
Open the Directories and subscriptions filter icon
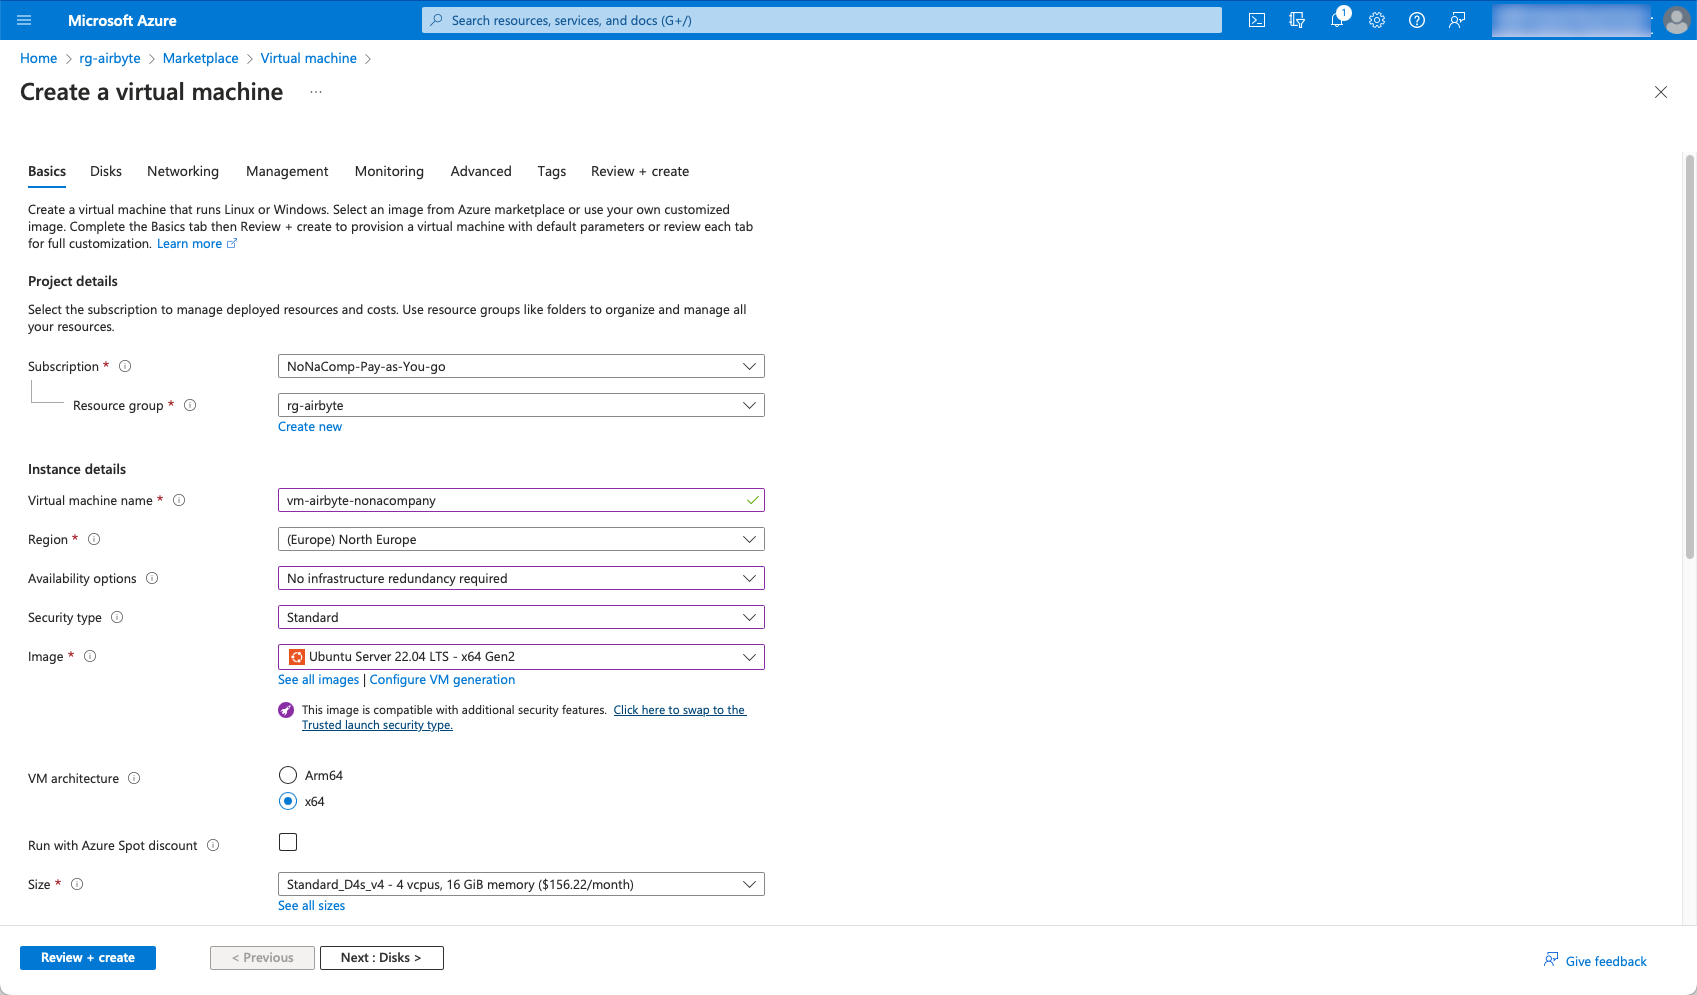[x=1297, y=20]
